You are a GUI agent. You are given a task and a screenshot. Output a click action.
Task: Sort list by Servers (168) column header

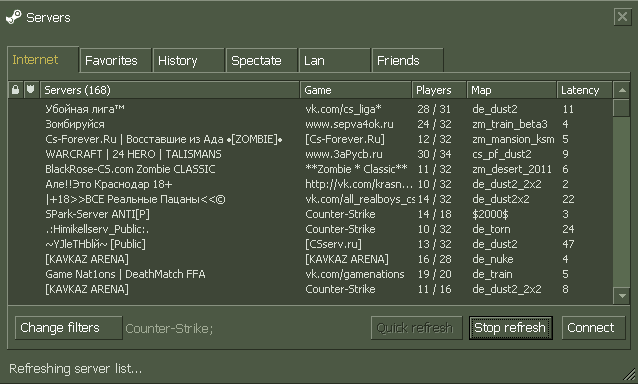click(x=170, y=90)
